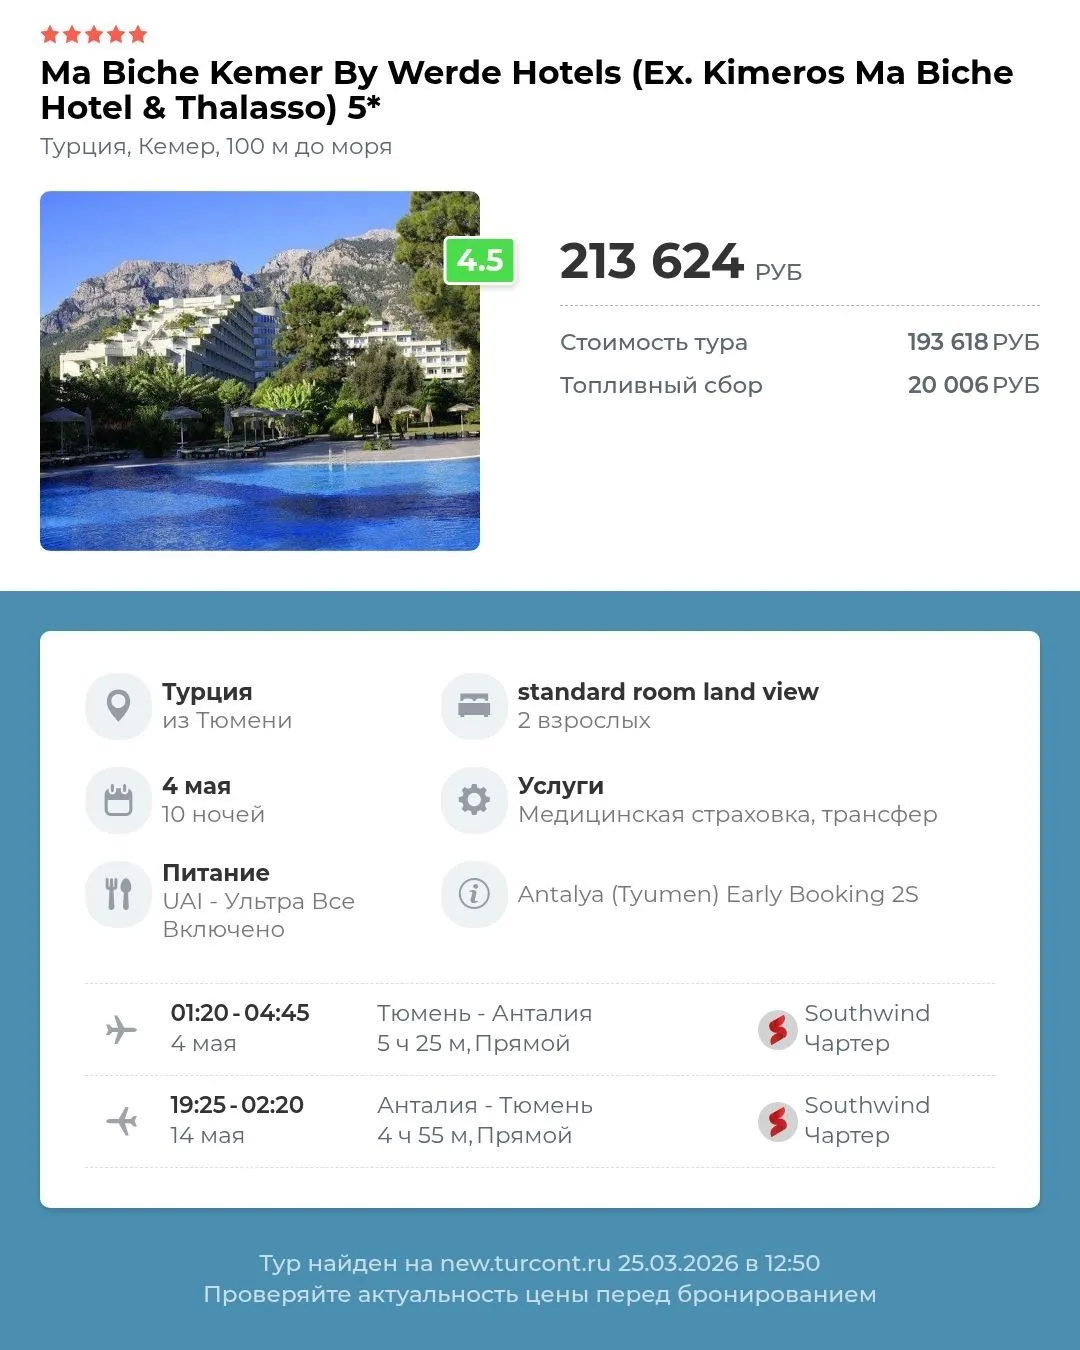Click the standard room land view text
The width and height of the screenshot is (1080, 1350).
[668, 691]
